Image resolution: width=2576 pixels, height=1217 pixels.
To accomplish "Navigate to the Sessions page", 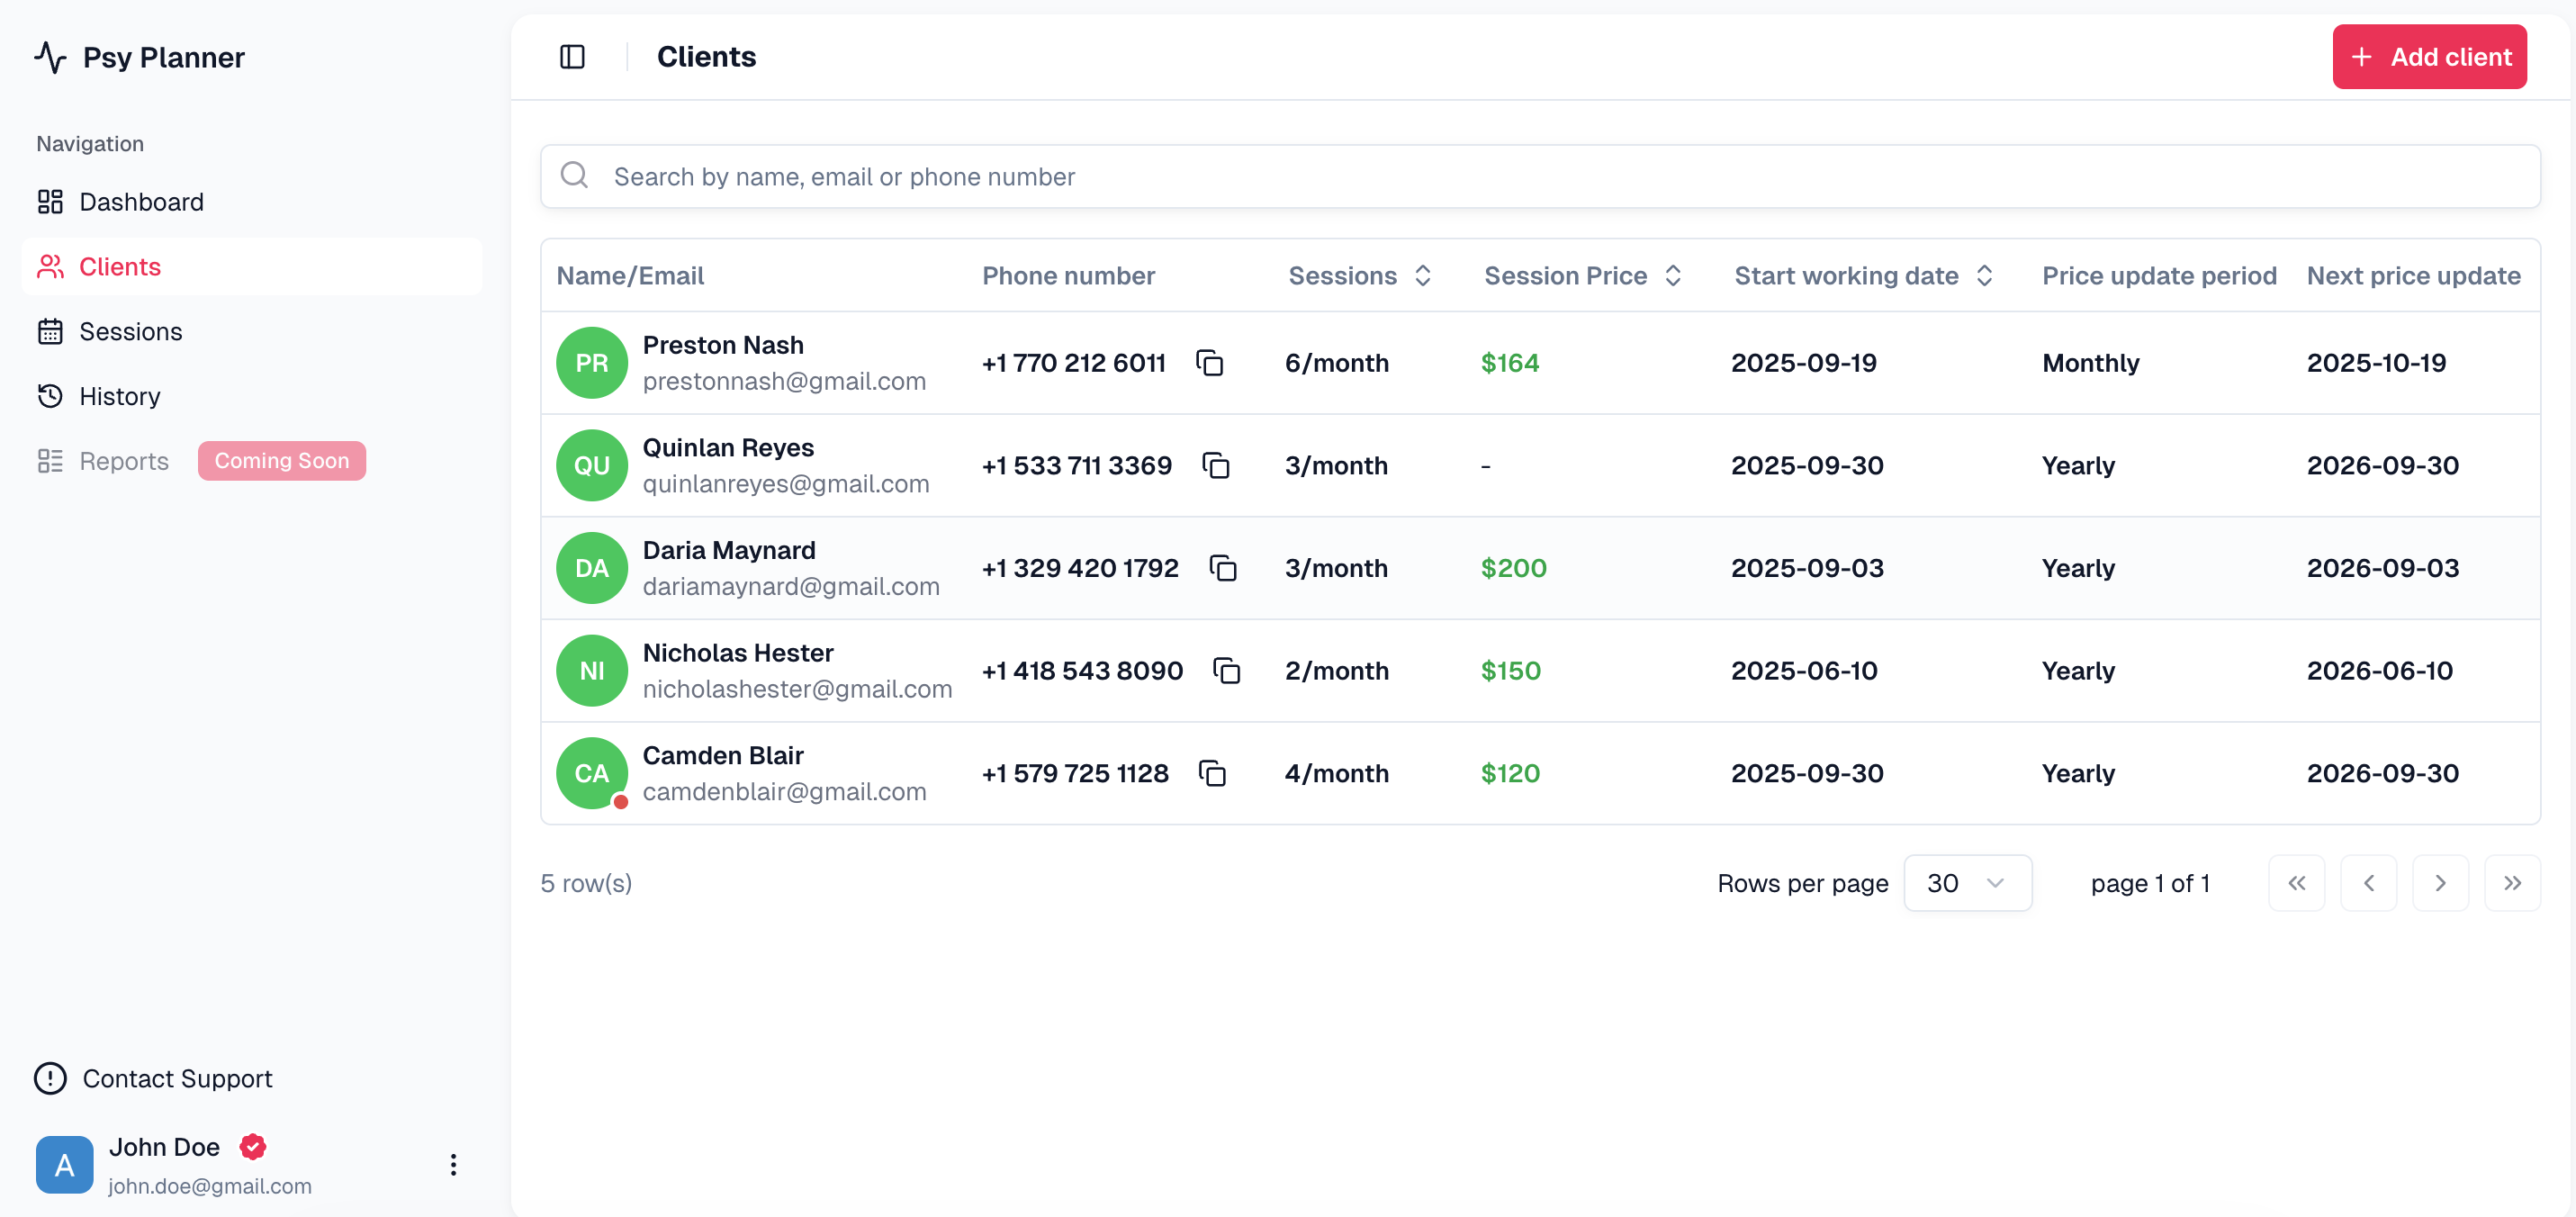I will 130,332.
